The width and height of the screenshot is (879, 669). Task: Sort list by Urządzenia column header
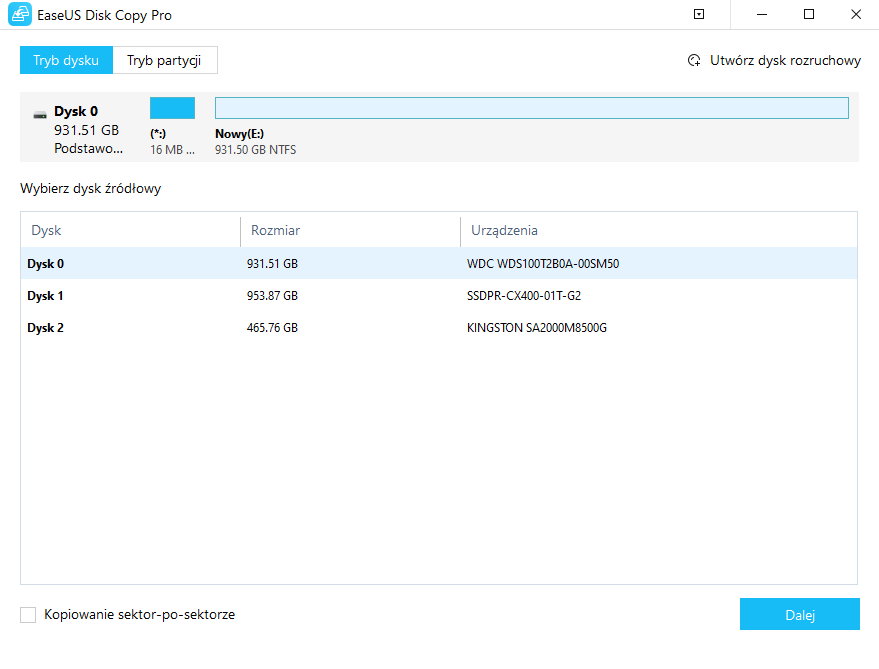(658, 230)
